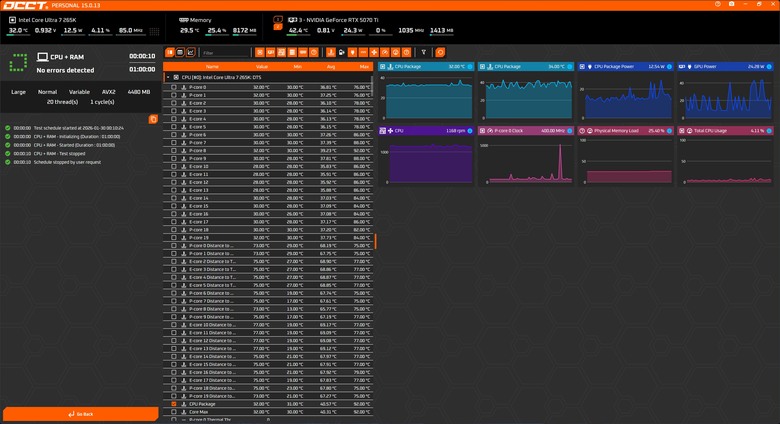Tick the P-core 8 row checkbox
The image size is (780, 424).
(174, 150)
